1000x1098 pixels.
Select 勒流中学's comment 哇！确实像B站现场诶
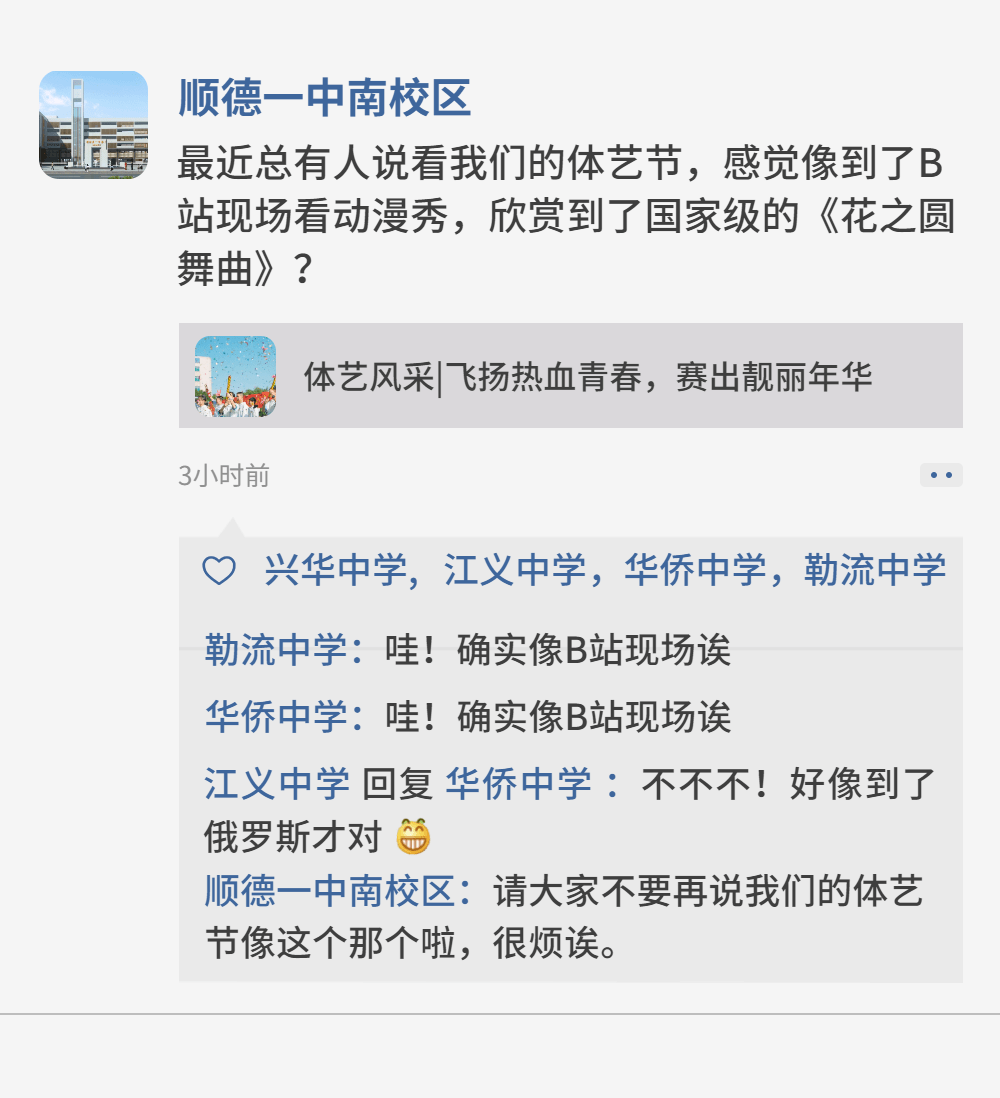coord(558,650)
